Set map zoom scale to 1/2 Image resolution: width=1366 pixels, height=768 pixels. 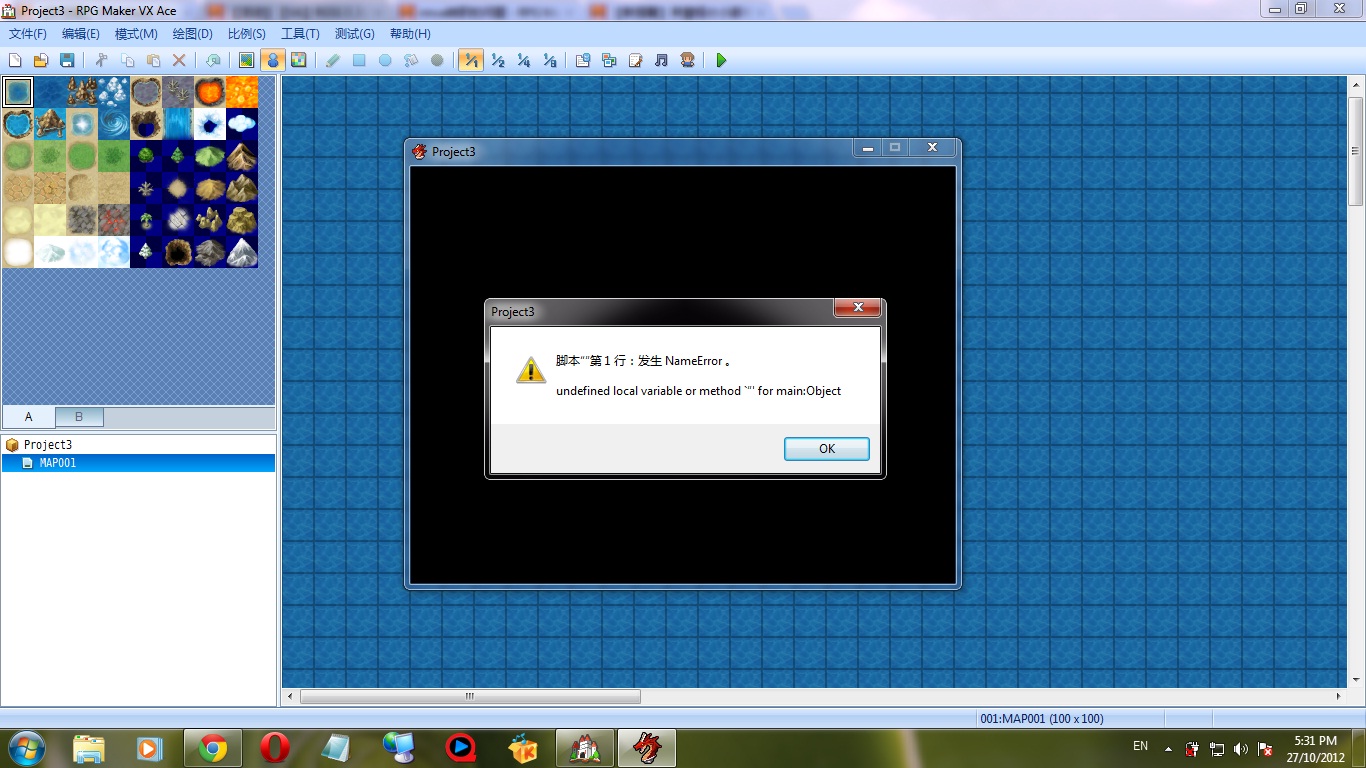(x=497, y=60)
